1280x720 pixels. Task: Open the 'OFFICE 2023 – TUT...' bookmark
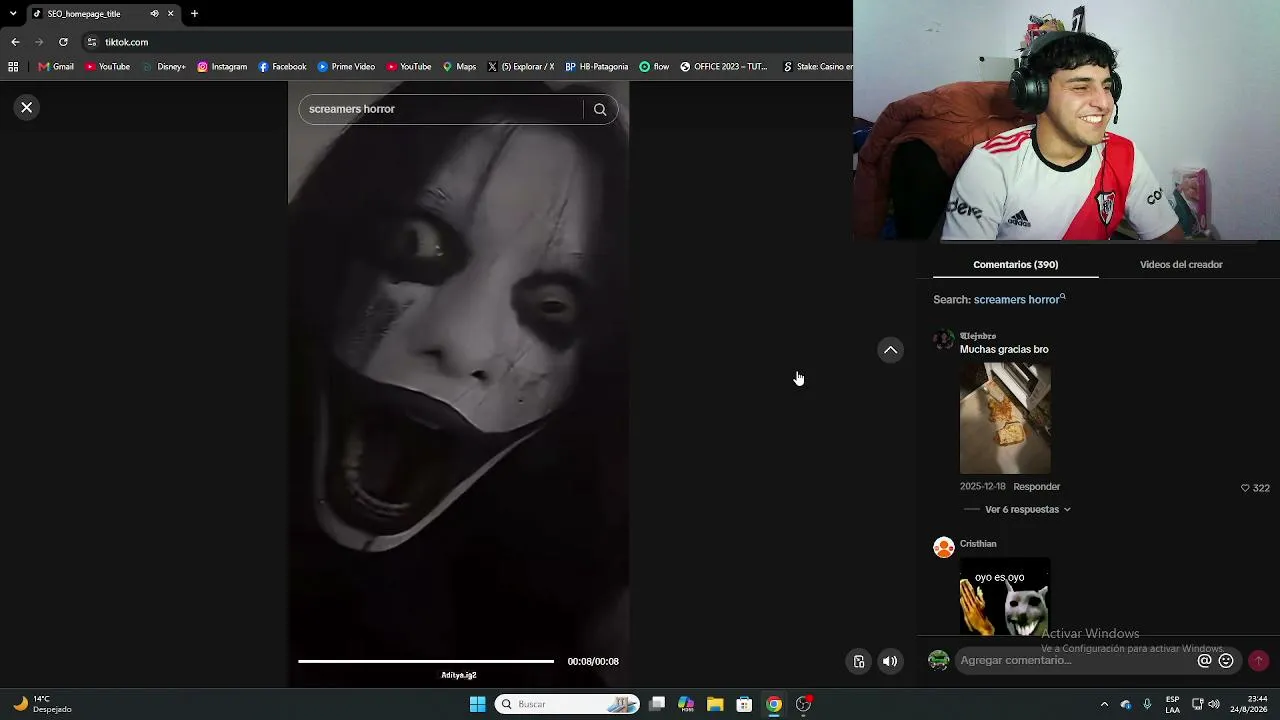pyautogui.click(x=723, y=67)
